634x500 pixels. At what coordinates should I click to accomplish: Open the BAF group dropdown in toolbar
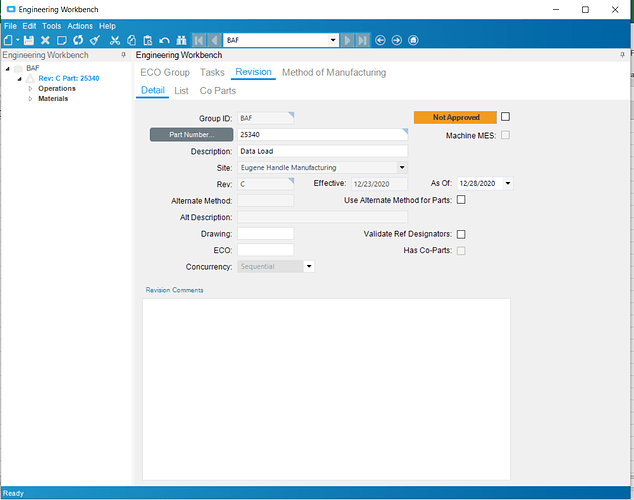pyautogui.click(x=333, y=40)
